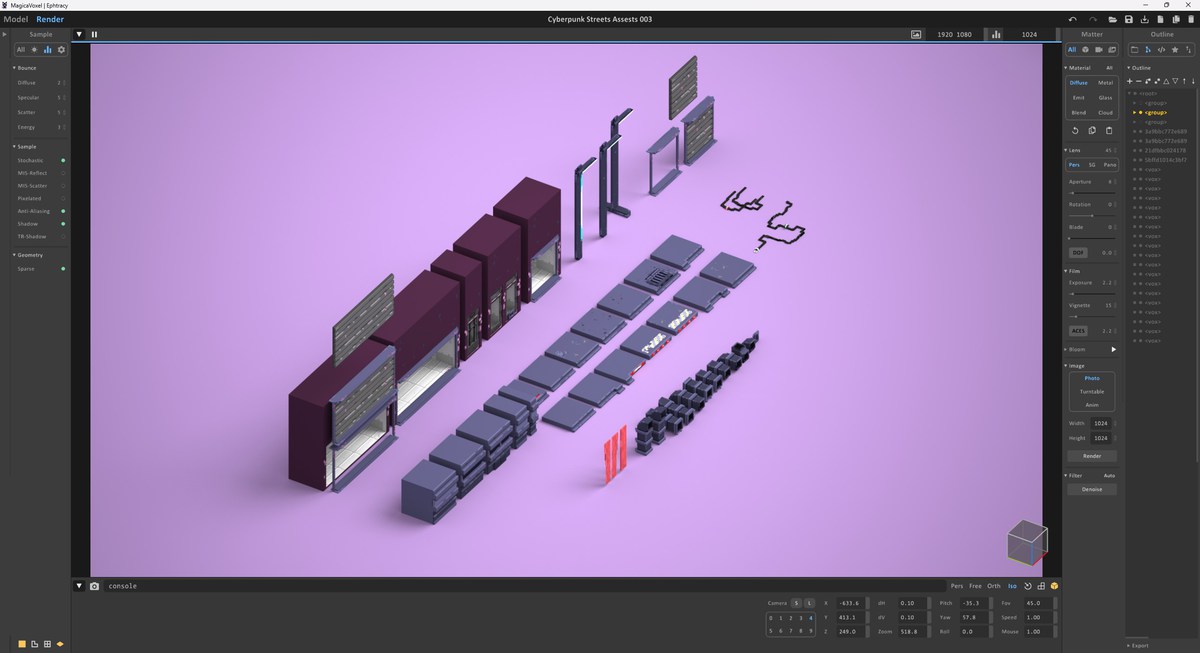Collapse the Bounce section

click(x=14, y=68)
